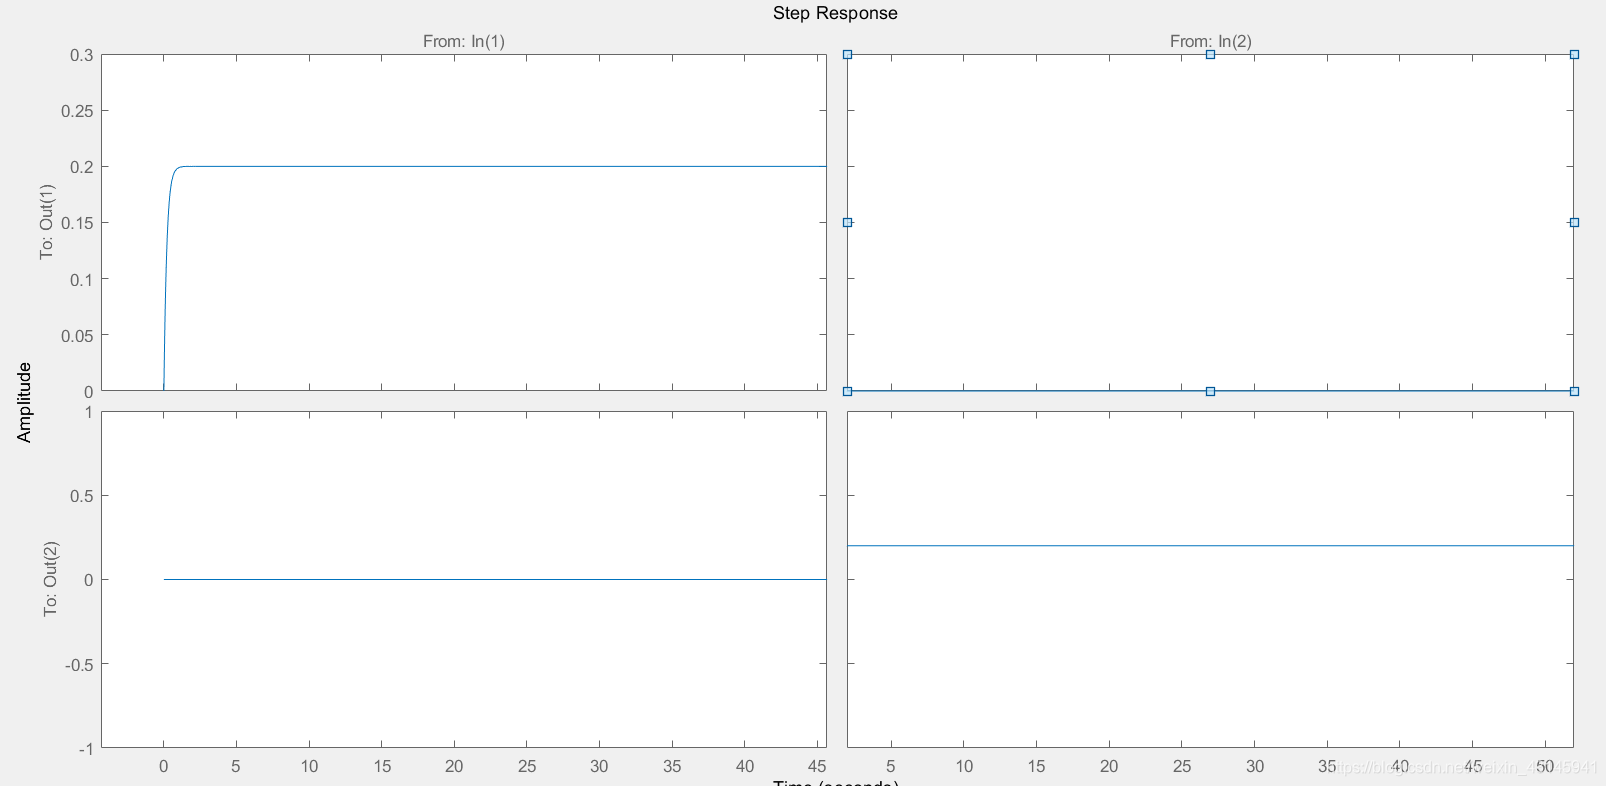Click the 'Step Response' plot title
The height and width of the screenshot is (786, 1606).
tap(835, 13)
